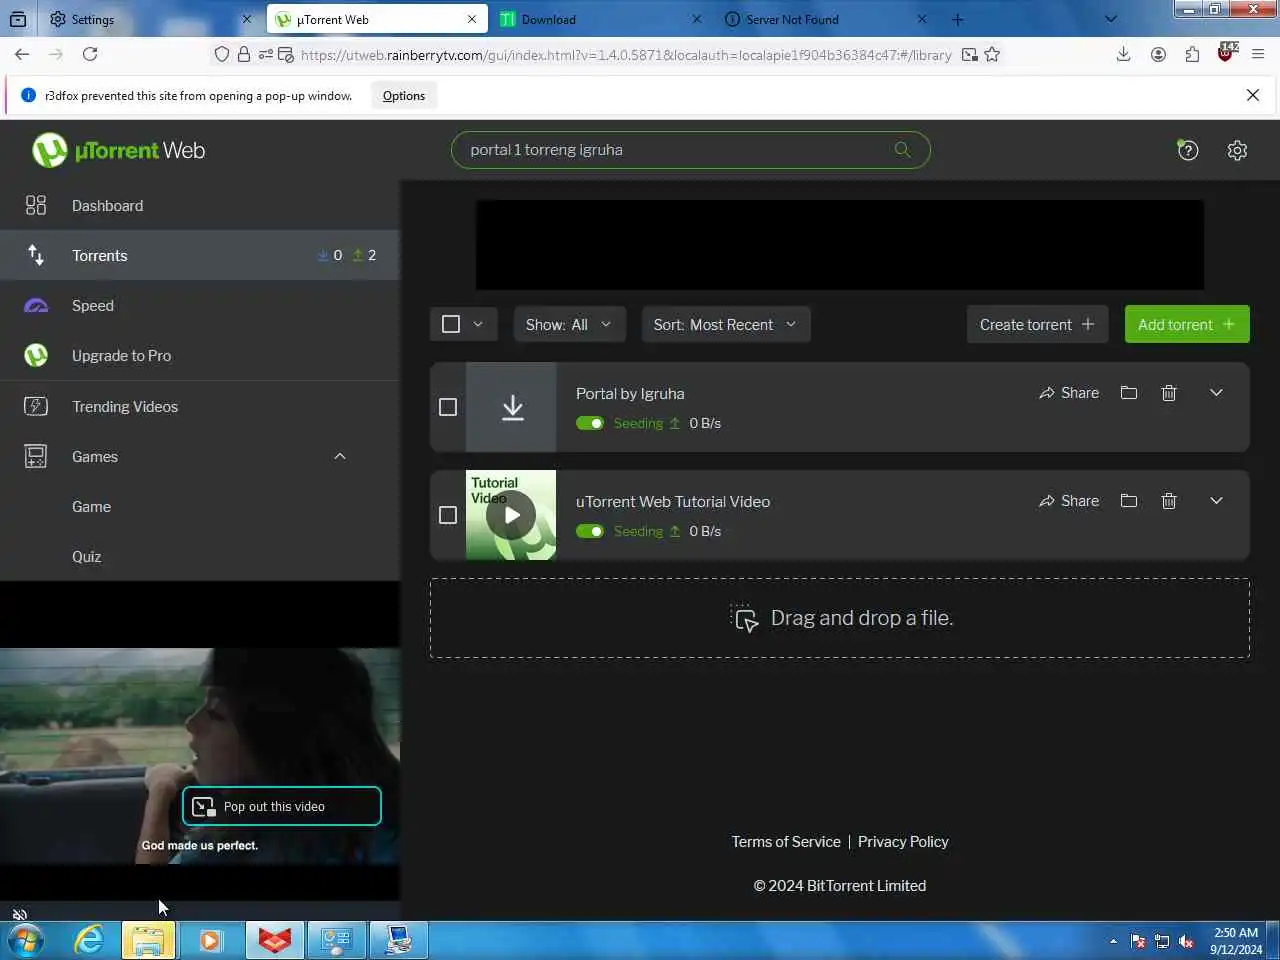Click the Drag and drop a file area
This screenshot has height=960, width=1280.
tap(840, 618)
